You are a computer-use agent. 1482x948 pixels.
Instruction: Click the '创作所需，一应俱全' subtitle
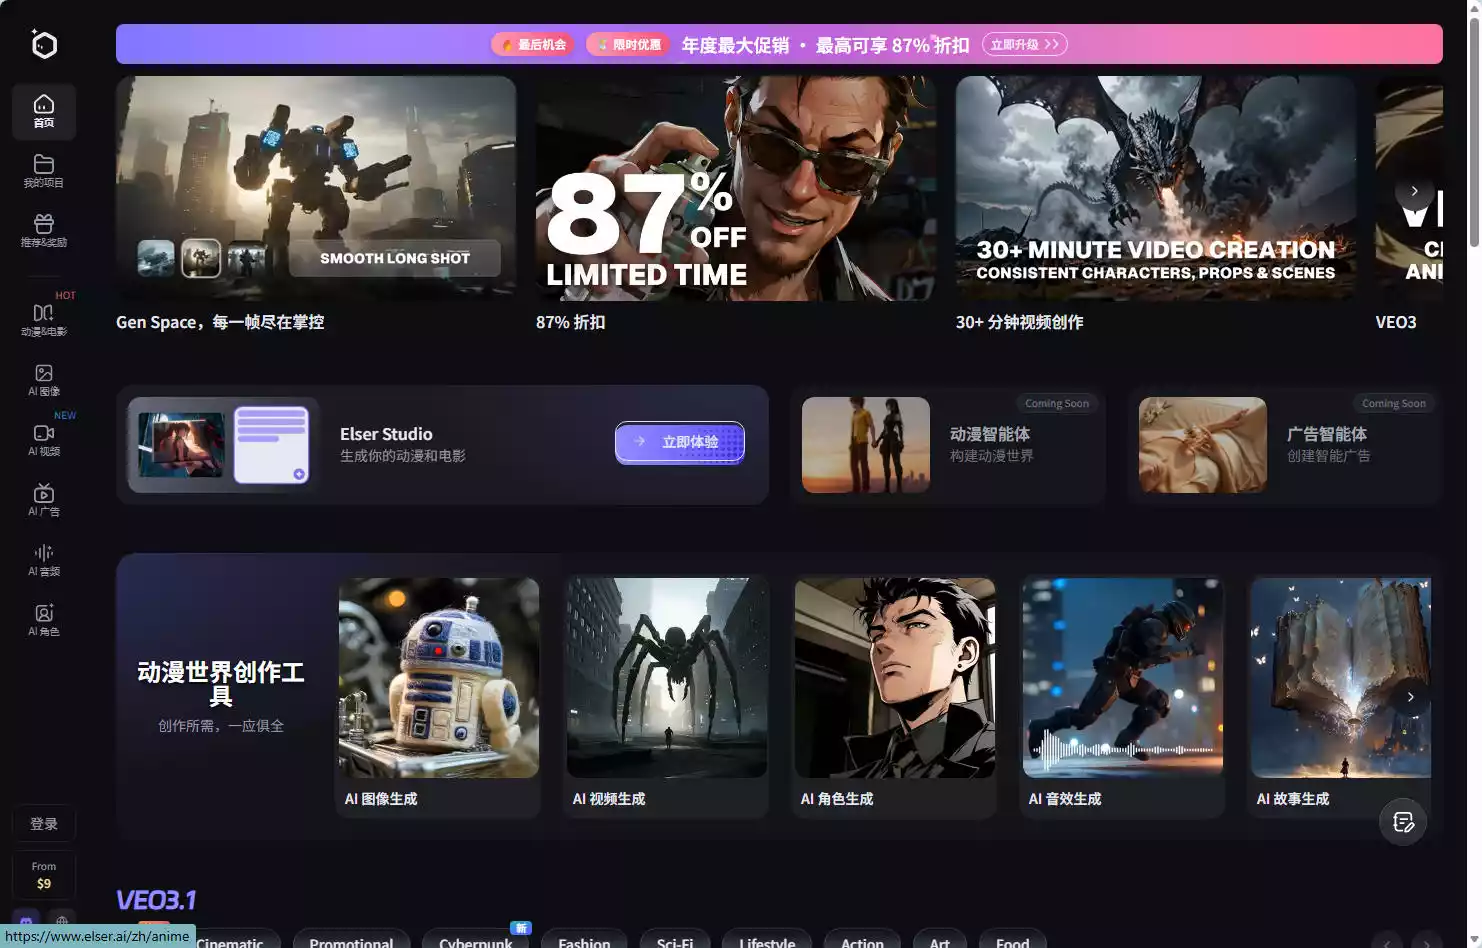[x=221, y=726]
